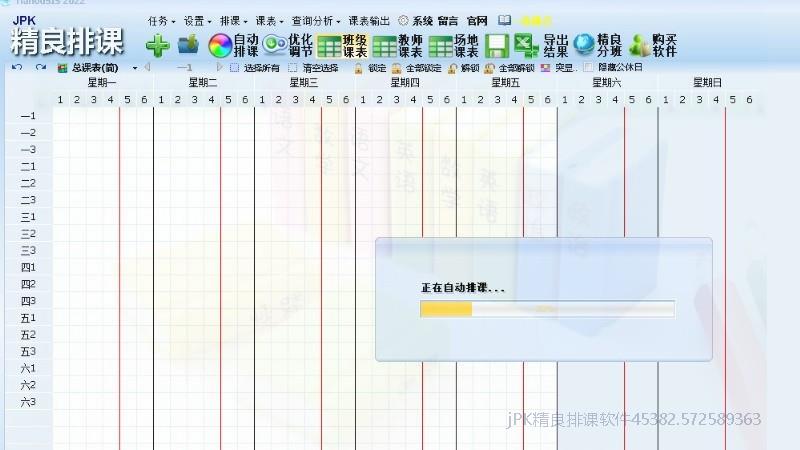Image resolution: width=800 pixels, height=450 pixels.
Task: Open the 任务 menu
Action: point(161,21)
